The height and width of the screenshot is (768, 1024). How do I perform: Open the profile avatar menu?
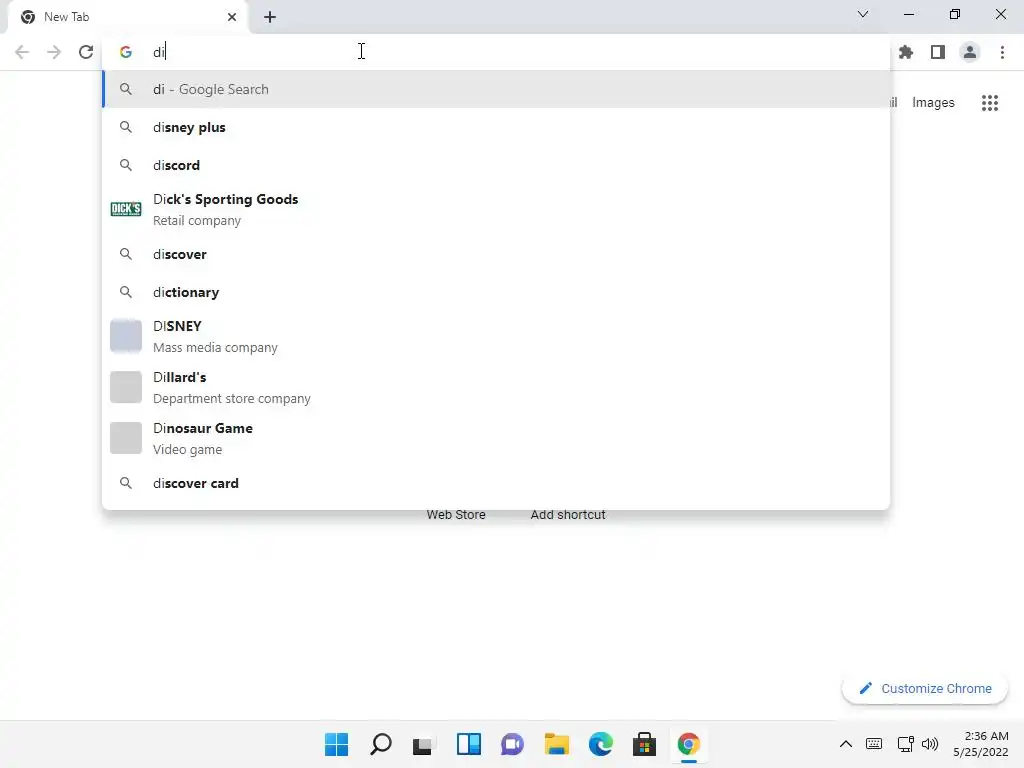click(x=970, y=52)
